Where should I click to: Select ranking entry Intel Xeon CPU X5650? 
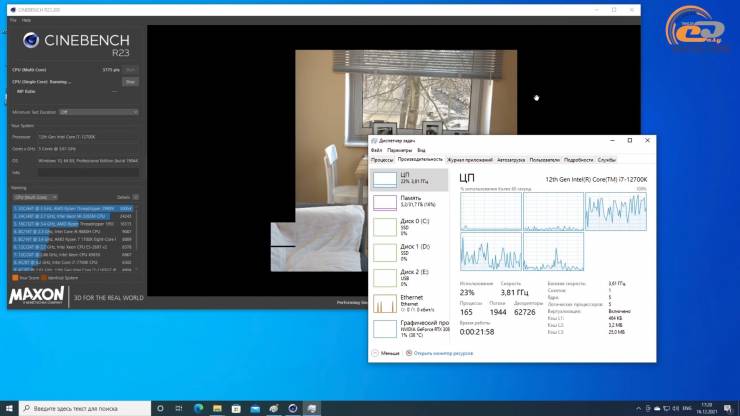73,255
